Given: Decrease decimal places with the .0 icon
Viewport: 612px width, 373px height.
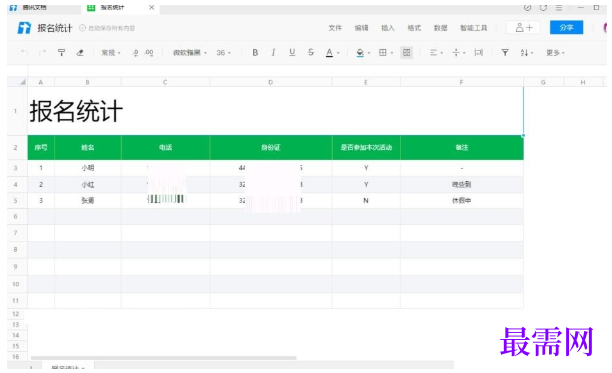Looking at the screenshot, I should tap(135, 53).
